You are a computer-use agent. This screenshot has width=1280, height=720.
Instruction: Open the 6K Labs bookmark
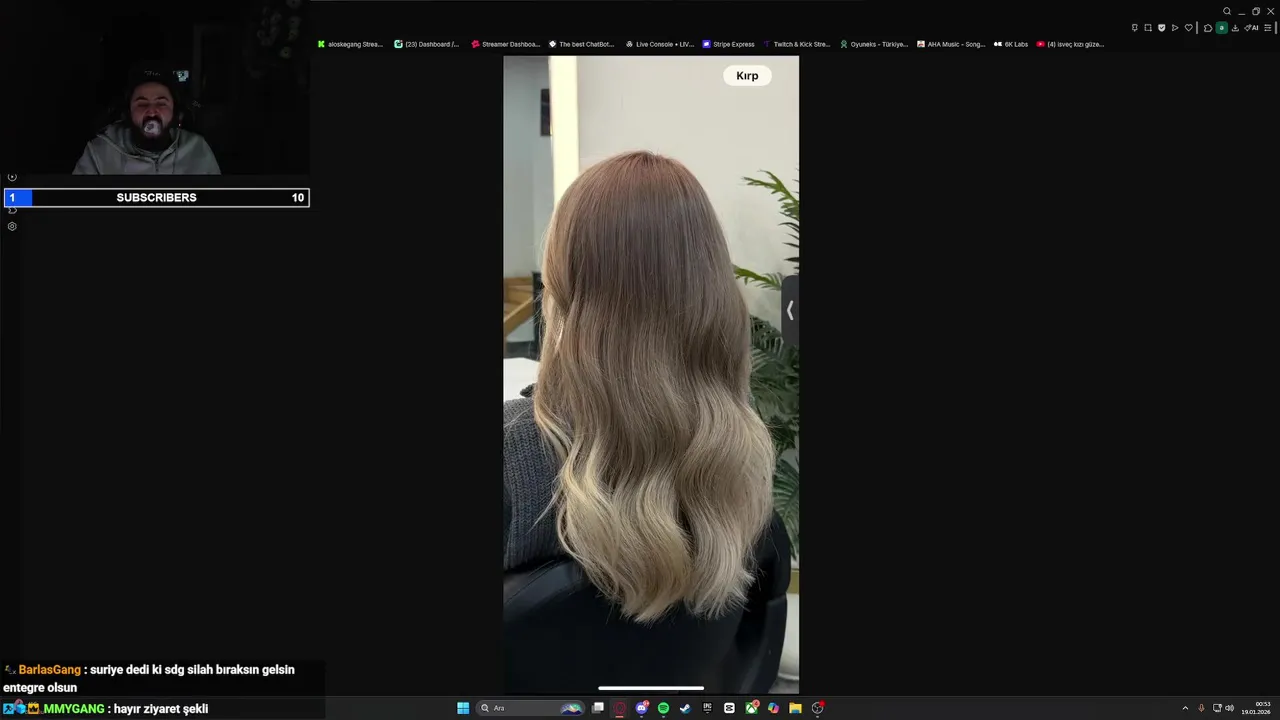pyautogui.click(x=1011, y=44)
